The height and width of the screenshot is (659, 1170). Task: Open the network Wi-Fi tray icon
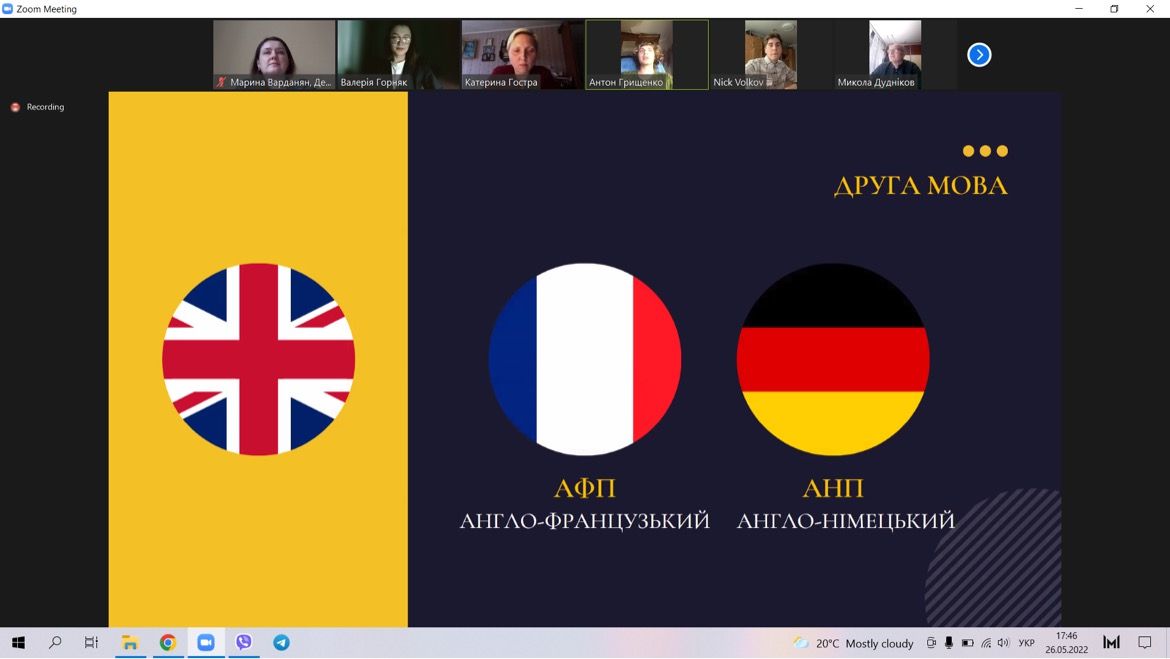[x=986, y=643]
